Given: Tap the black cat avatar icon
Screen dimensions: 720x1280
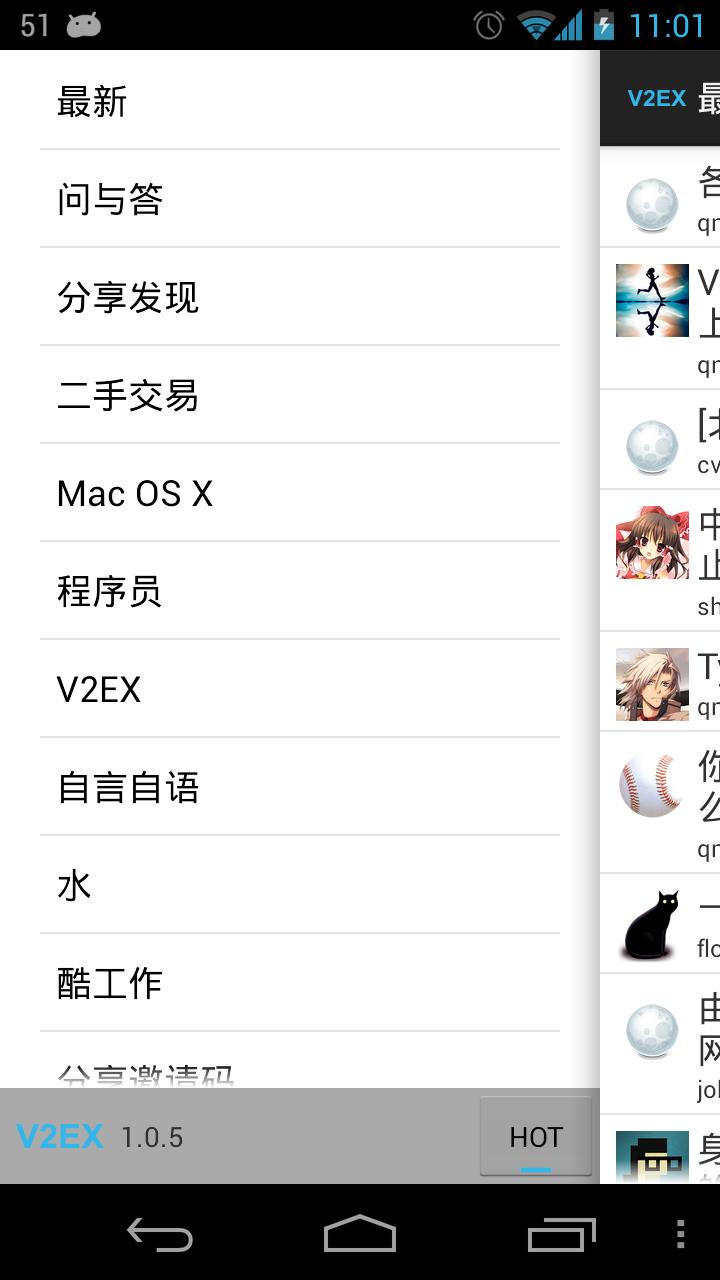Looking at the screenshot, I should [652, 926].
